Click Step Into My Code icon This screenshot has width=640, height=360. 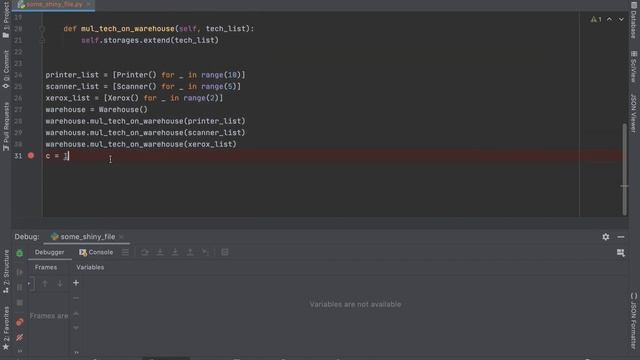(175, 252)
